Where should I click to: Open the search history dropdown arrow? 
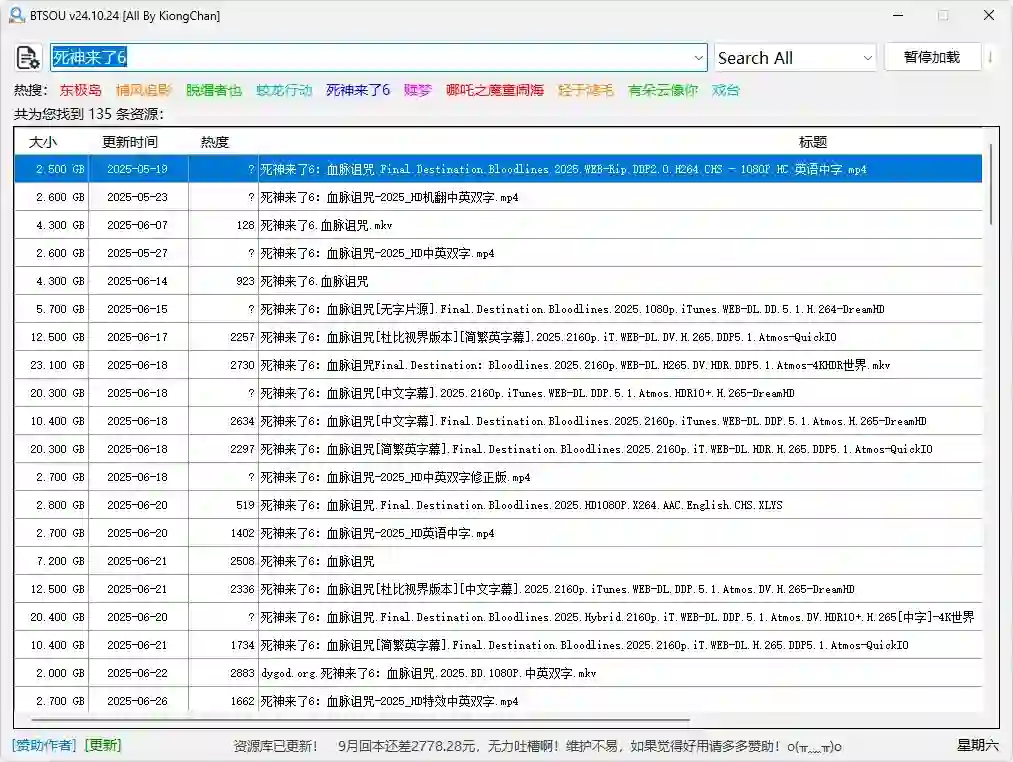click(x=698, y=58)
